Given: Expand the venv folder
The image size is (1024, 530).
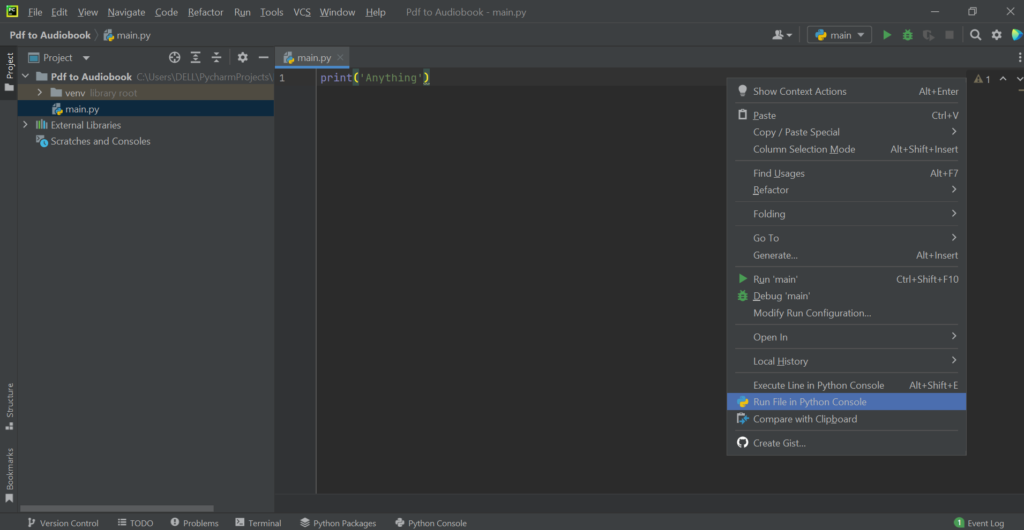Looking at the screenshot, I should pos(40,93).
